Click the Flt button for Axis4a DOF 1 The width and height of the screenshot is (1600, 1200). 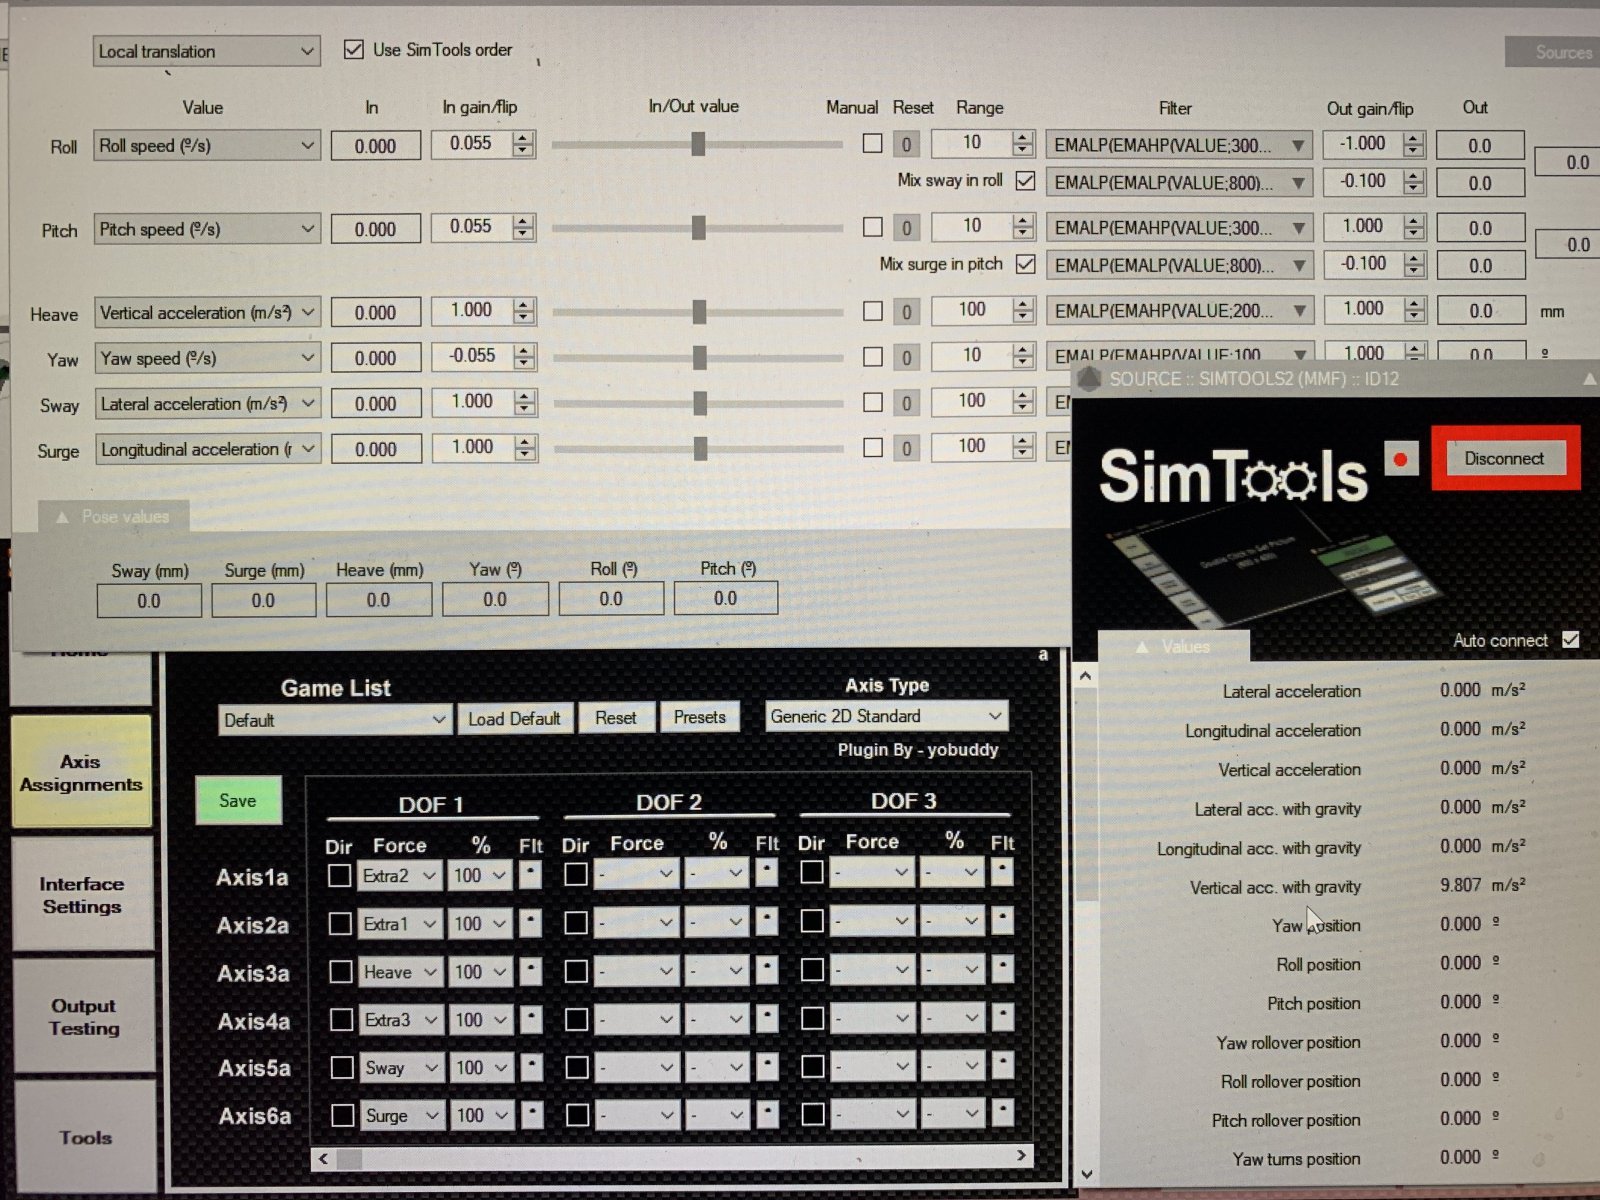[532, 1019]
